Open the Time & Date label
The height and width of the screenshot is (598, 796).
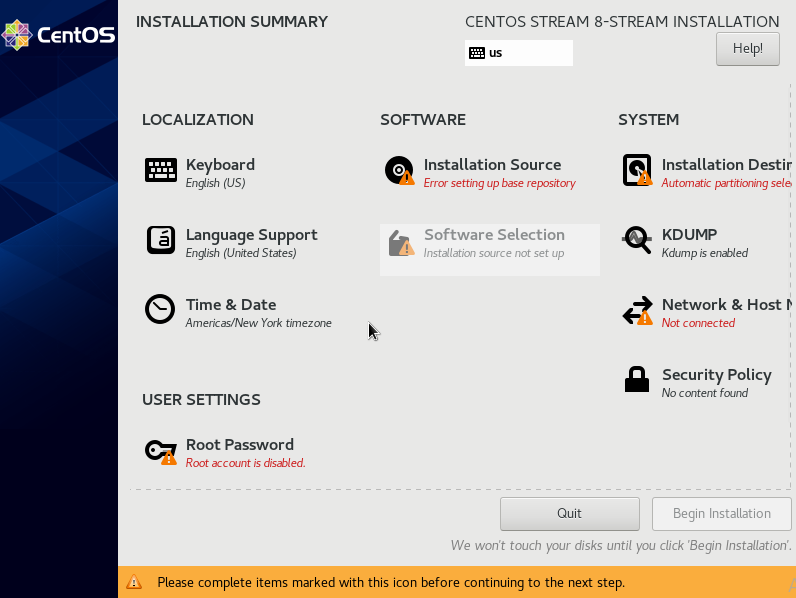(231, 305)
